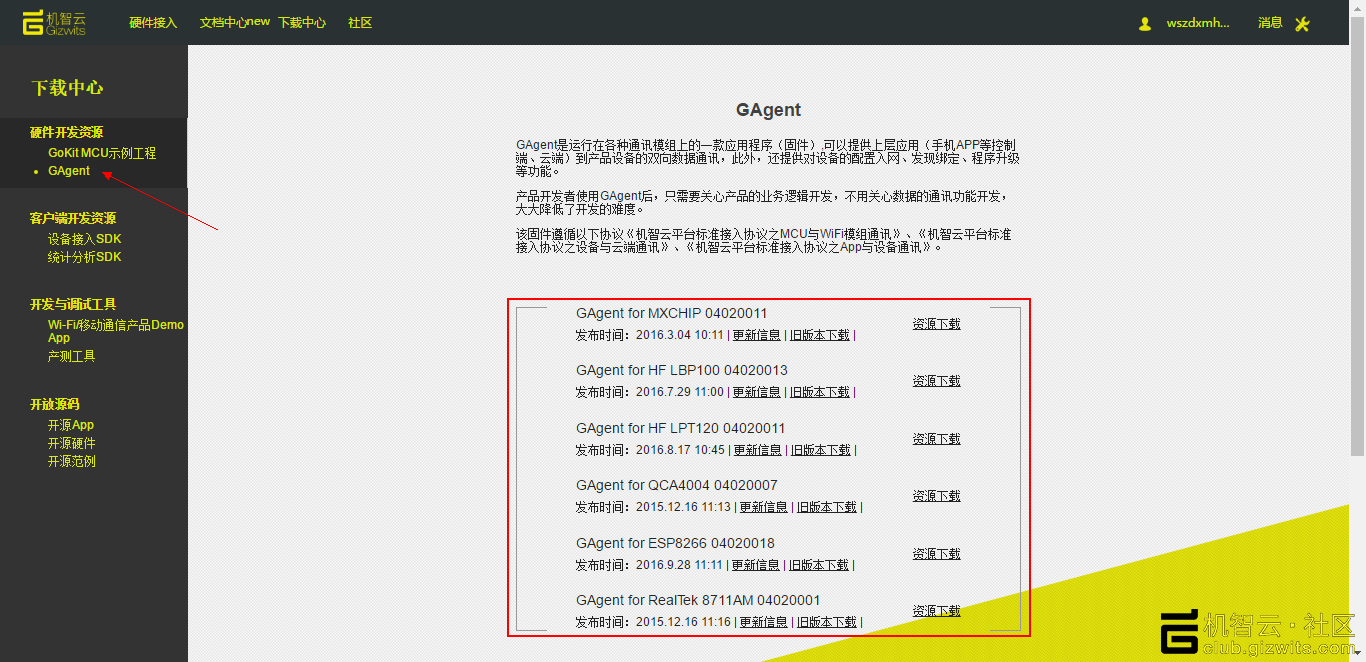
Task: Click 硬件开发资源 section heading
Action: 66,132
